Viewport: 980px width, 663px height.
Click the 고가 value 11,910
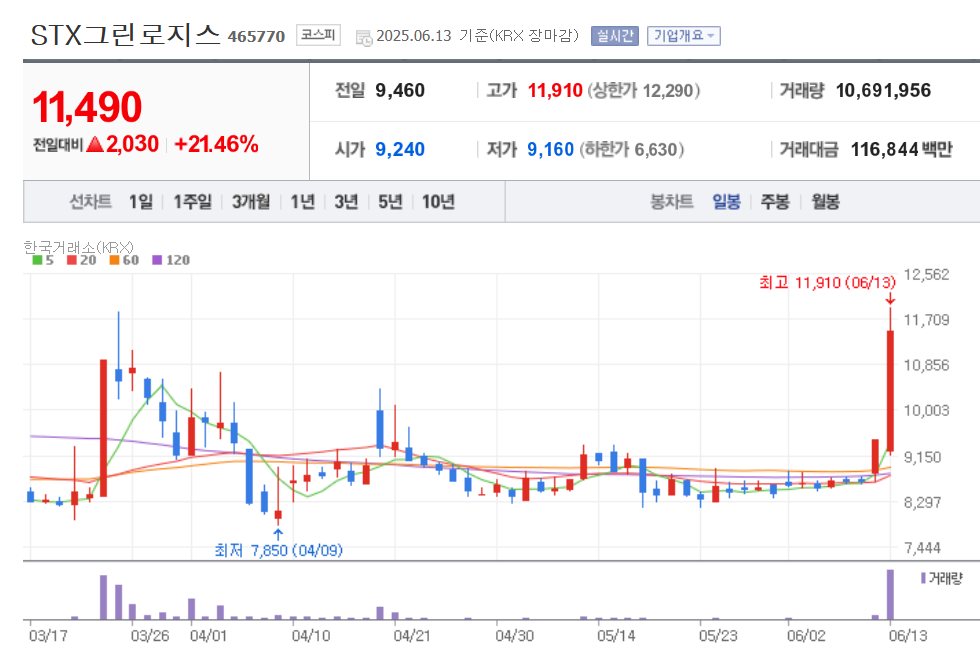pos(555,91)
